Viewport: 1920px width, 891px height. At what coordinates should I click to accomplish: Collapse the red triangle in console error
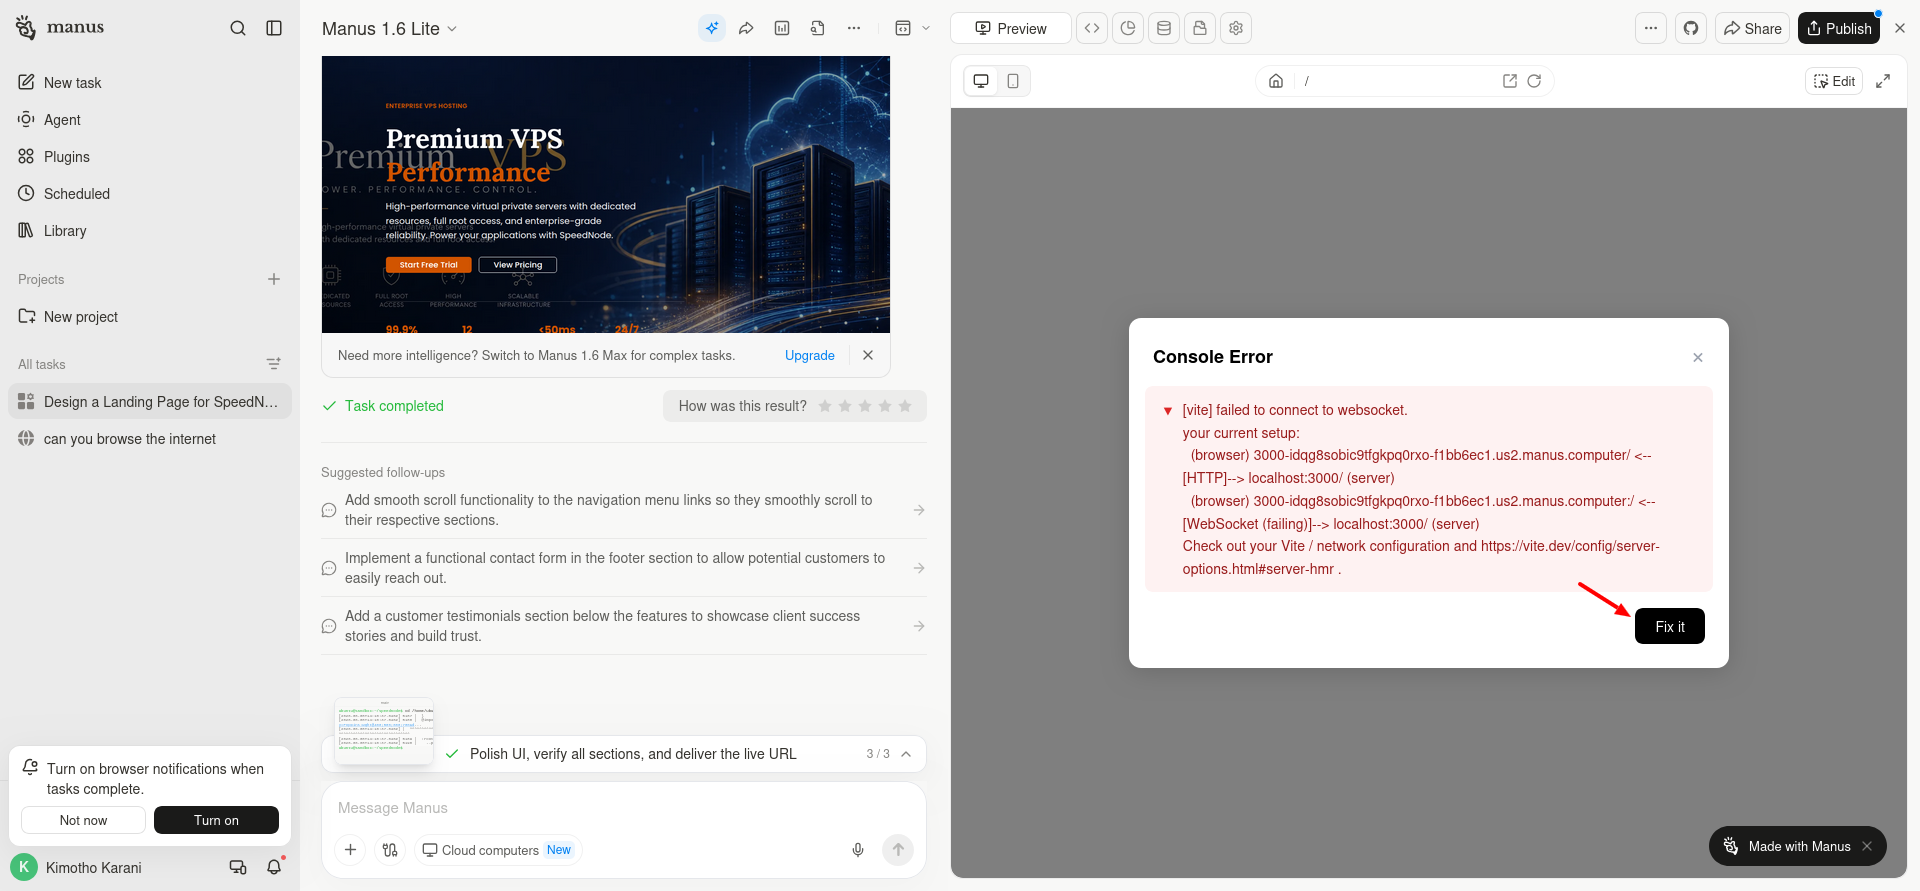pos(1167,411)
